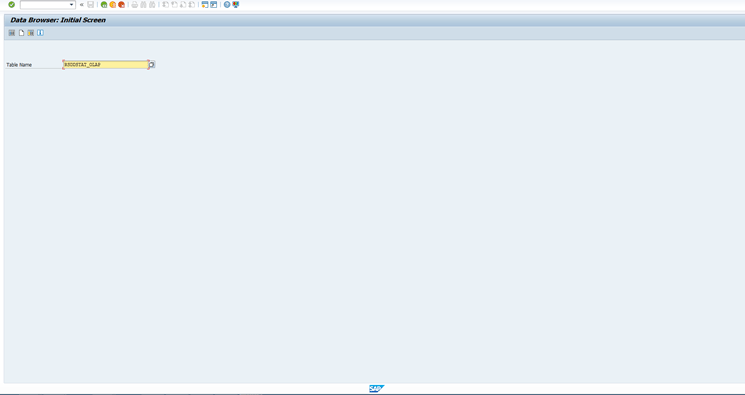745x395 pixels.
Task: Click the Table Name input field
Action: click(106, 65)
